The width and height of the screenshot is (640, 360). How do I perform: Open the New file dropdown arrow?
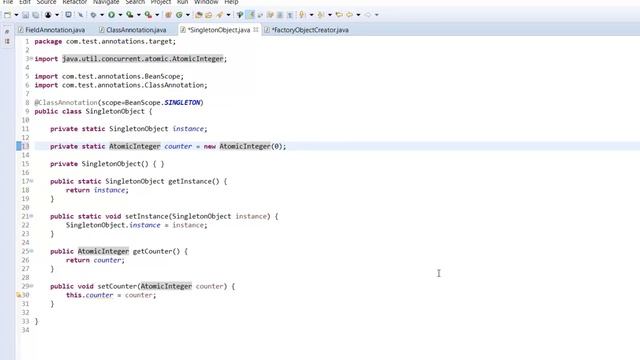[x=16, y=15]
